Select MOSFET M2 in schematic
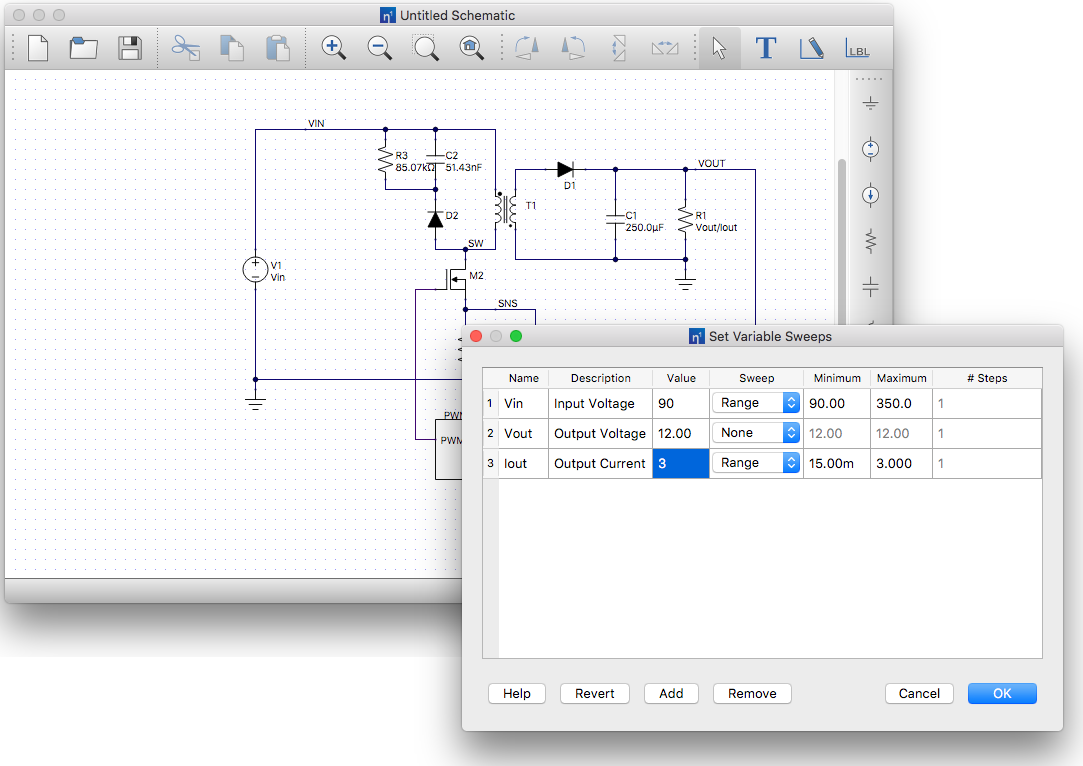This screenshot has width=1083, height=766. 456,278
